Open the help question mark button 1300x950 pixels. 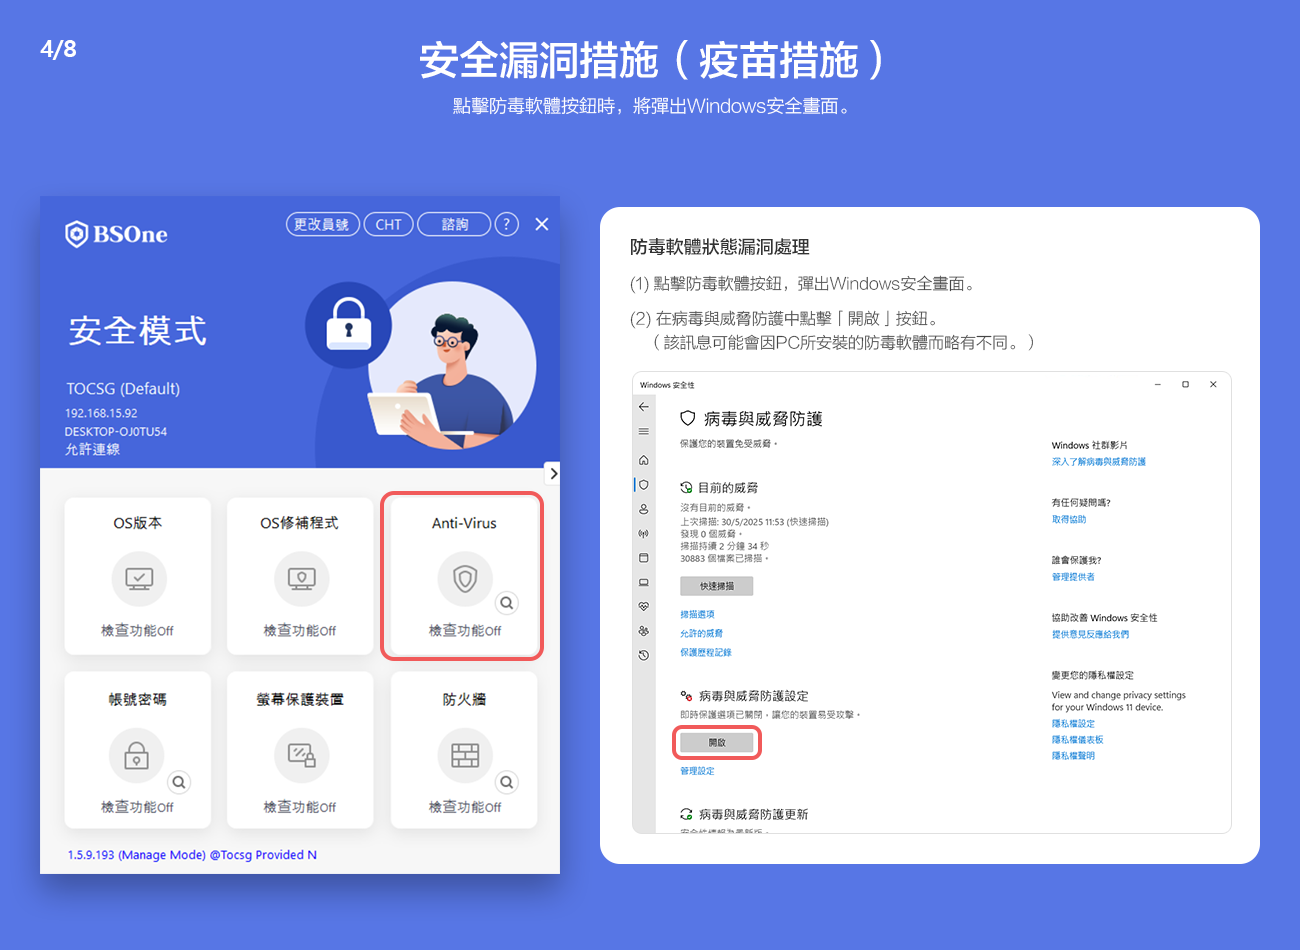click(x=507, y=224)
